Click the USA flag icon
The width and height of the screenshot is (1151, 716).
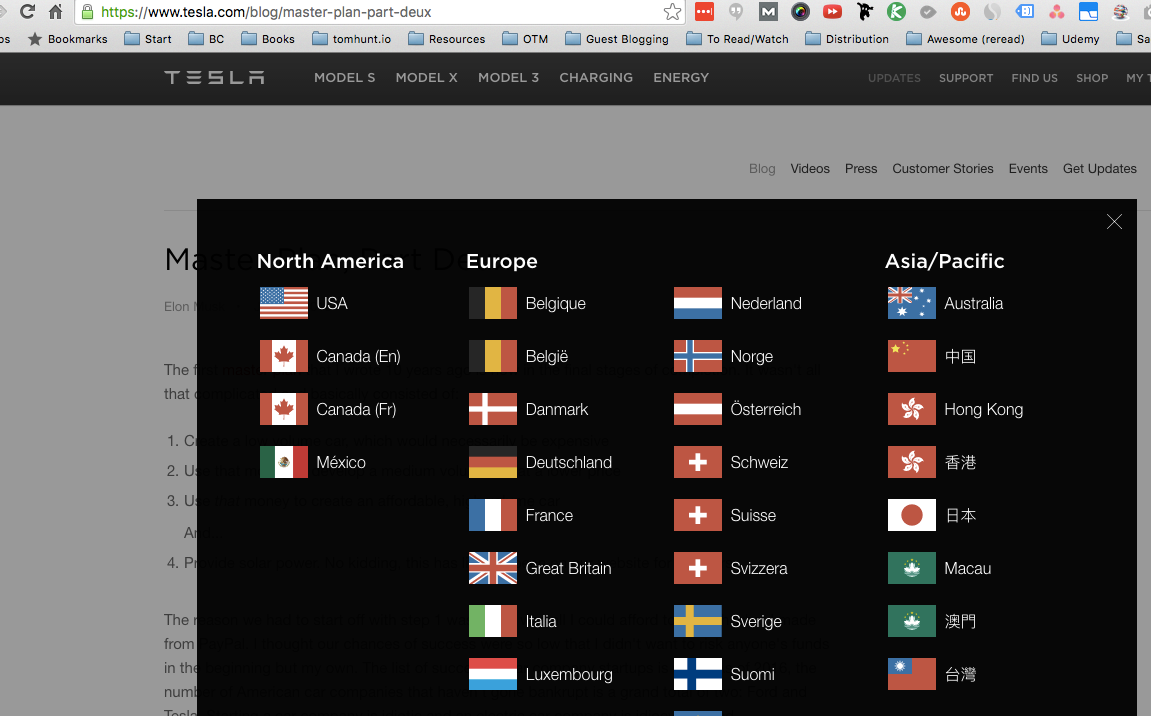click(283, 303)
